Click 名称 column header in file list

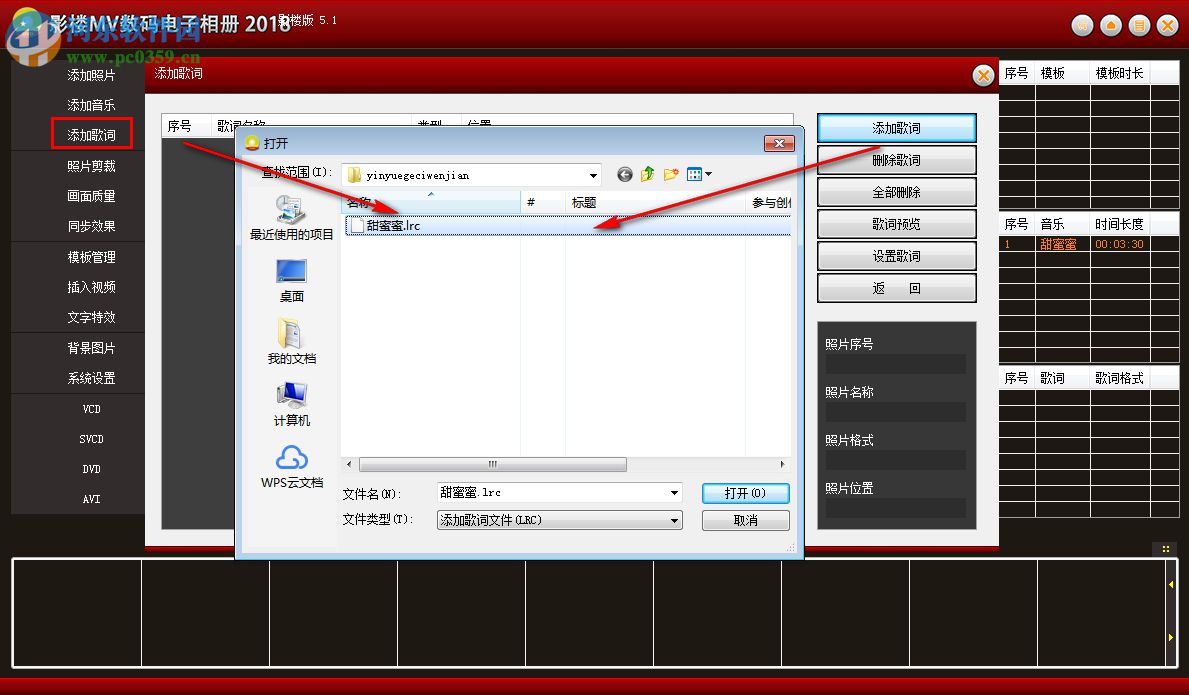(431, 202)
